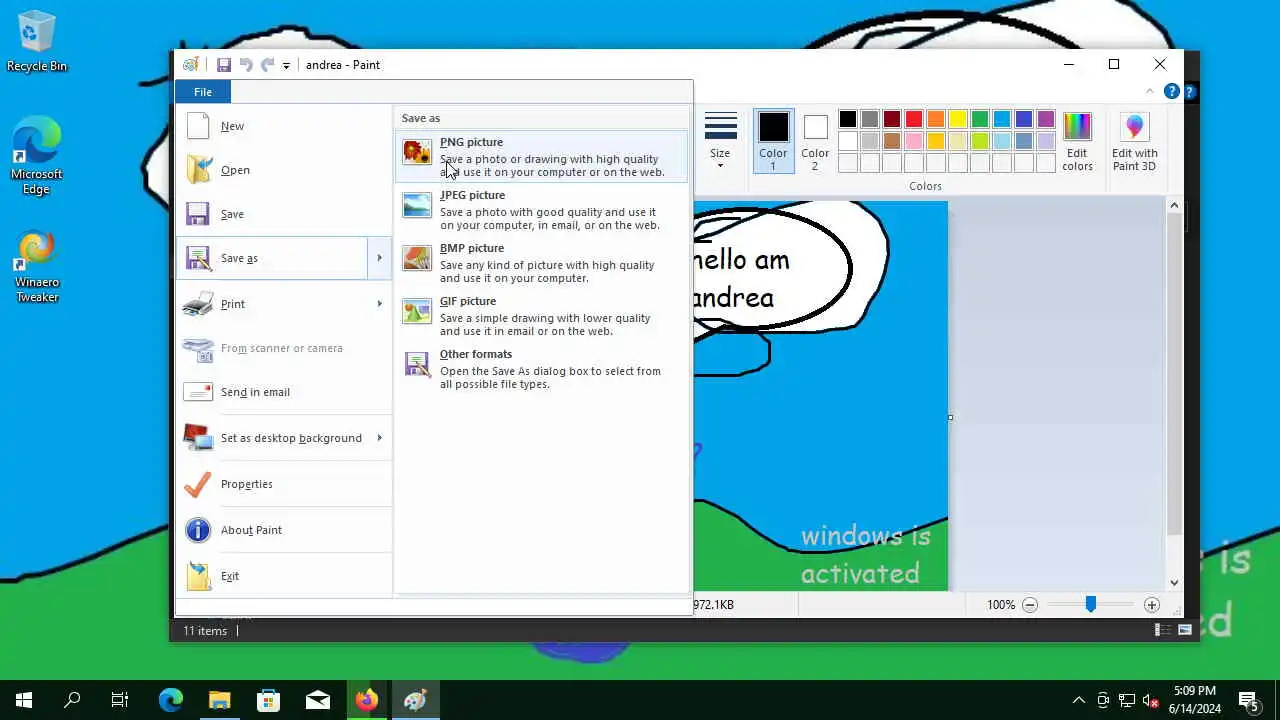Viewport: 1280px width, 720px height.
Task: Choose Save as in File menu
Action: tap(273, 258)
